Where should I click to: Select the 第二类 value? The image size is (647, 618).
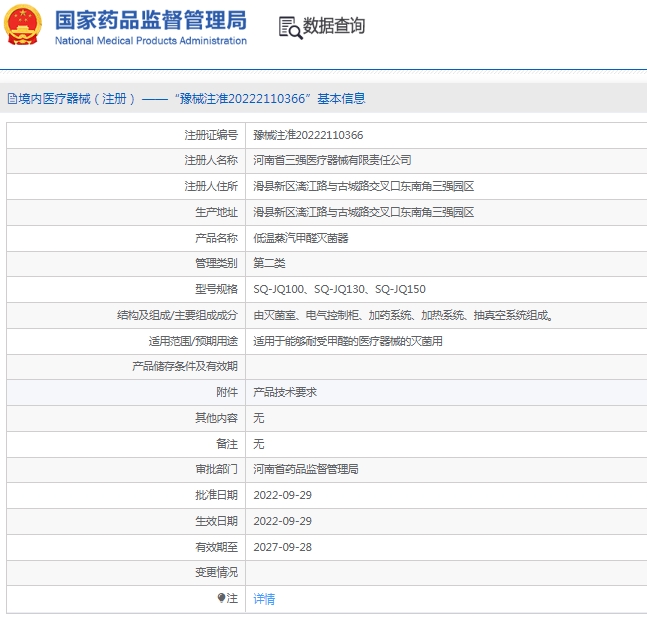pyautogui.click(x=269, y=263)
